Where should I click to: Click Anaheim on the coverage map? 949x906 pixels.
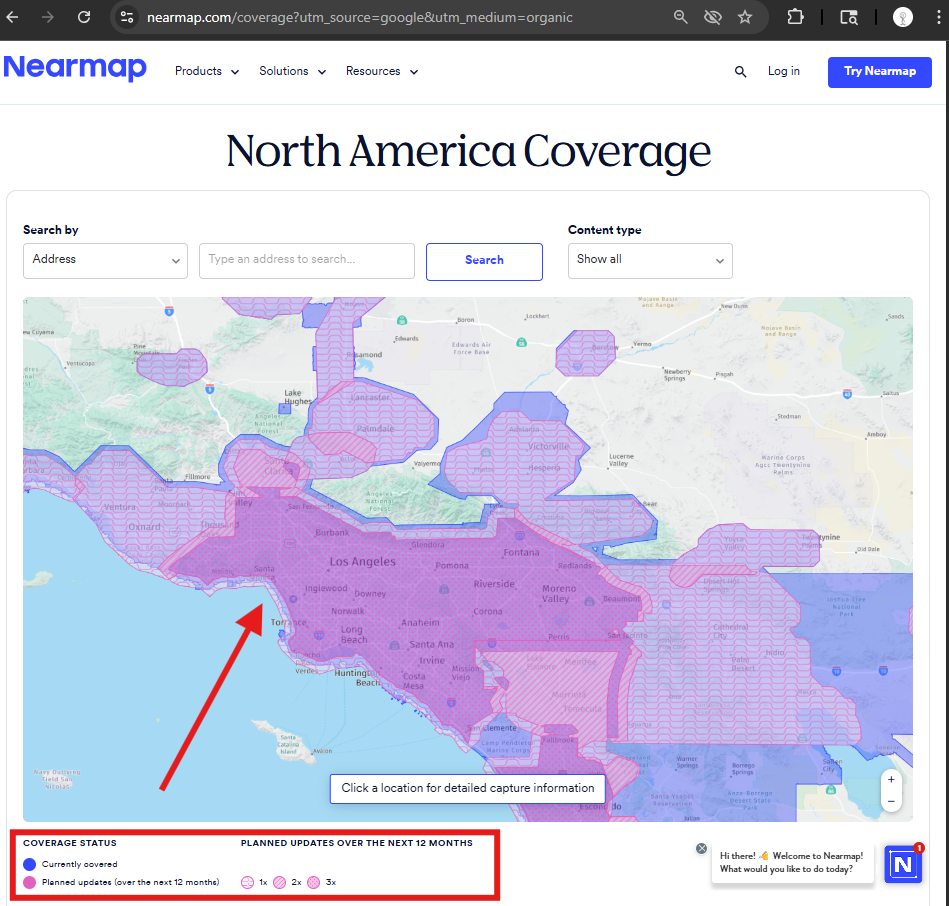point(420,622)
